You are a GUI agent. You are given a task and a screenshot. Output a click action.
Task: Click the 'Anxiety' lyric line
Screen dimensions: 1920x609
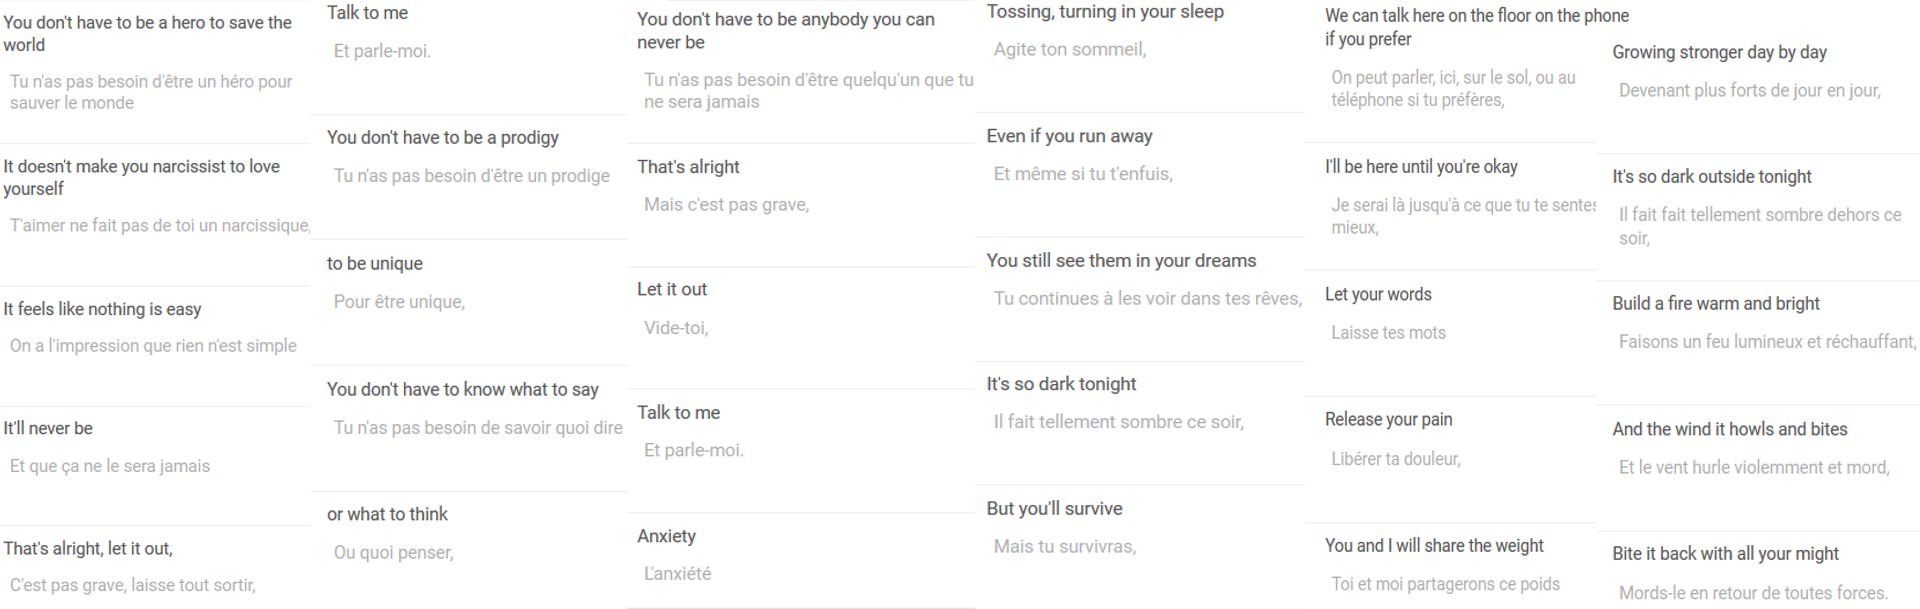(x=666, y=536)
